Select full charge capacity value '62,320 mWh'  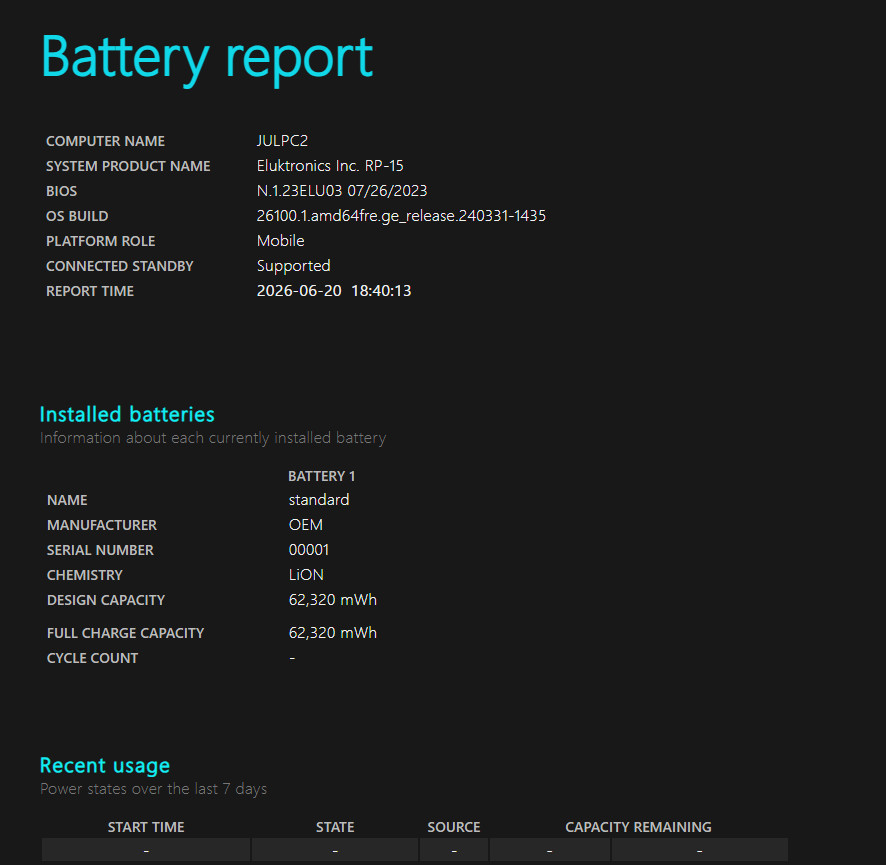click(332, 633)
